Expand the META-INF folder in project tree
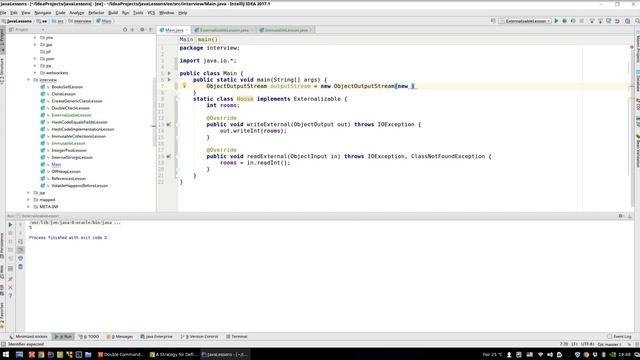The image size is (640, 360). tap(29, 207)
